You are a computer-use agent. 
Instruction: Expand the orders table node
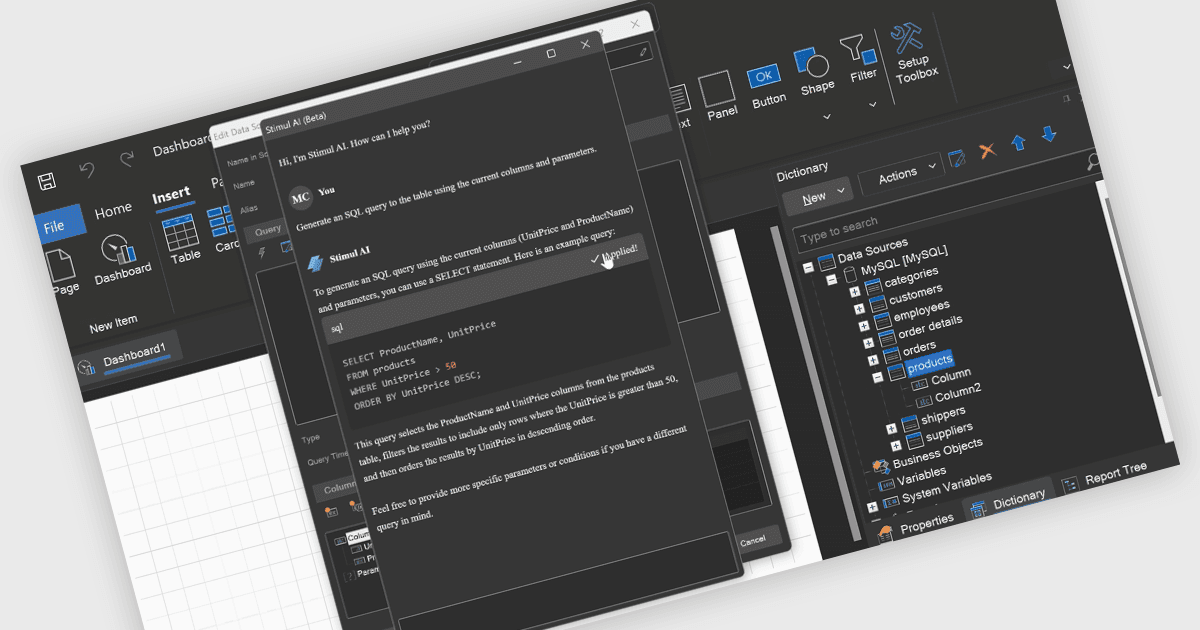(x=872, y=359)
